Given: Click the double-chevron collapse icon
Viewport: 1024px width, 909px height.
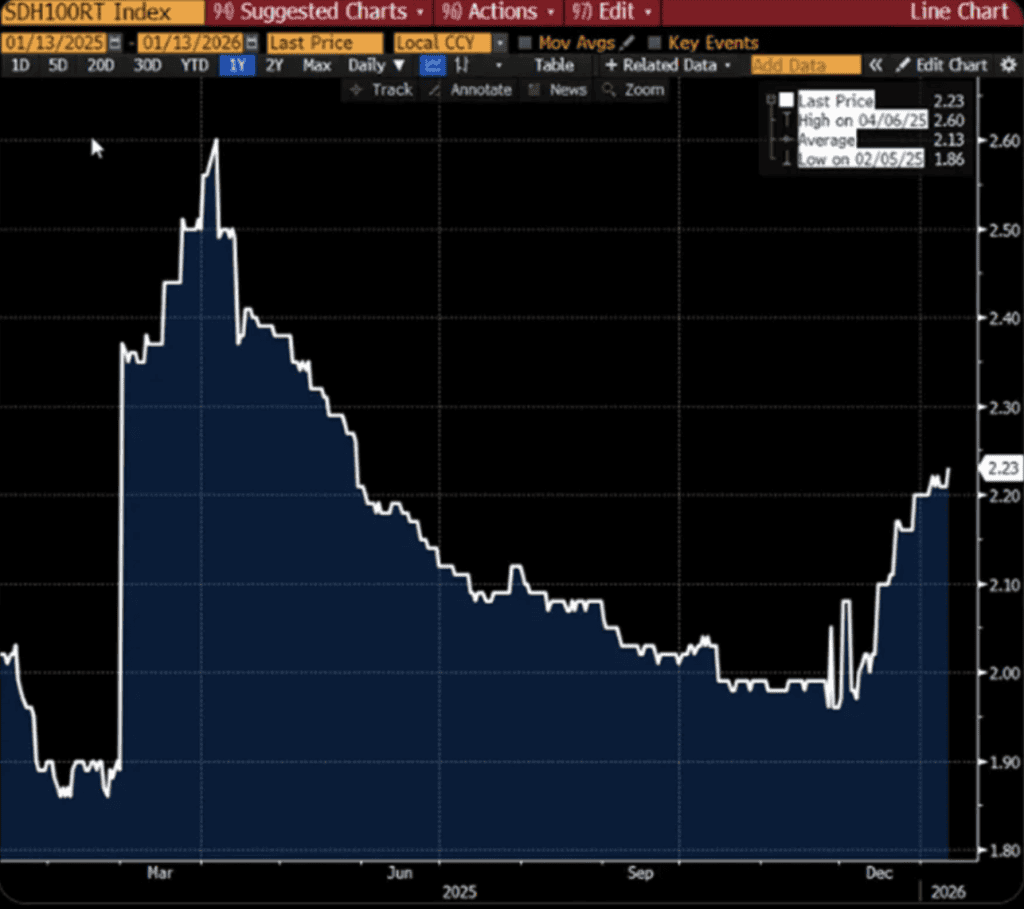Looking at the screenshot, I should [875, 65].
